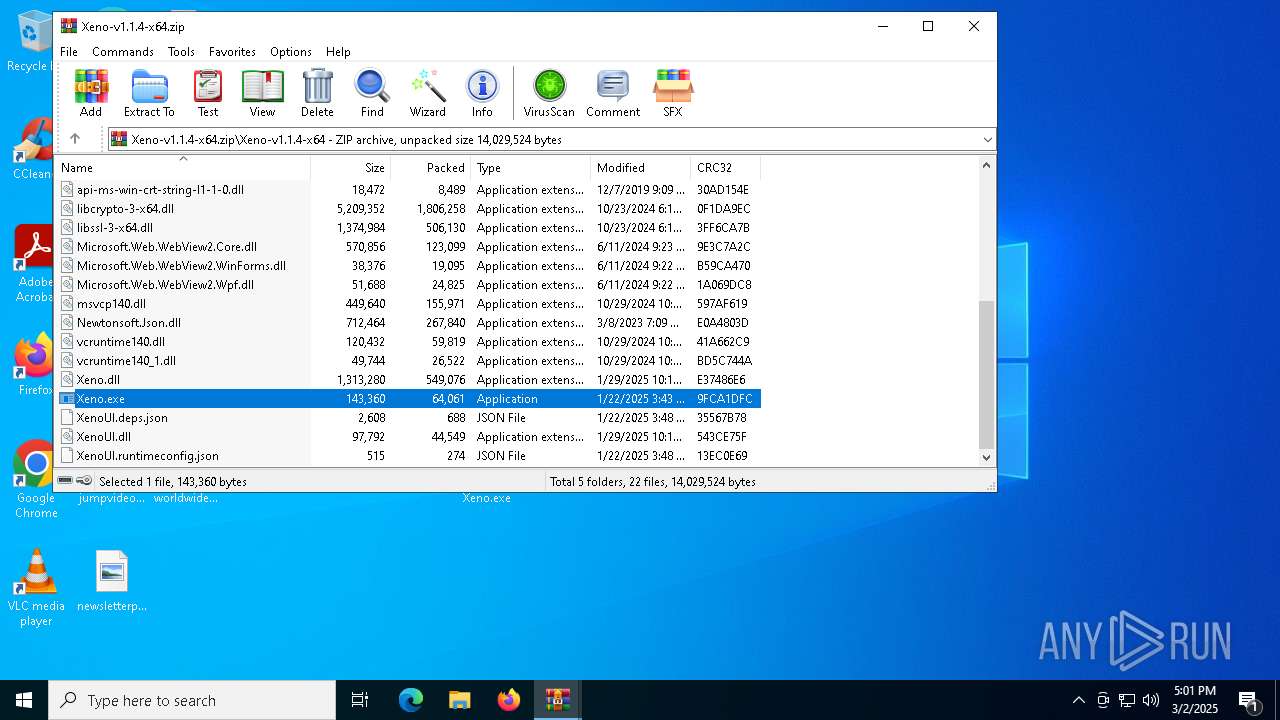Select XenoUI.dll file

(103, 437)
